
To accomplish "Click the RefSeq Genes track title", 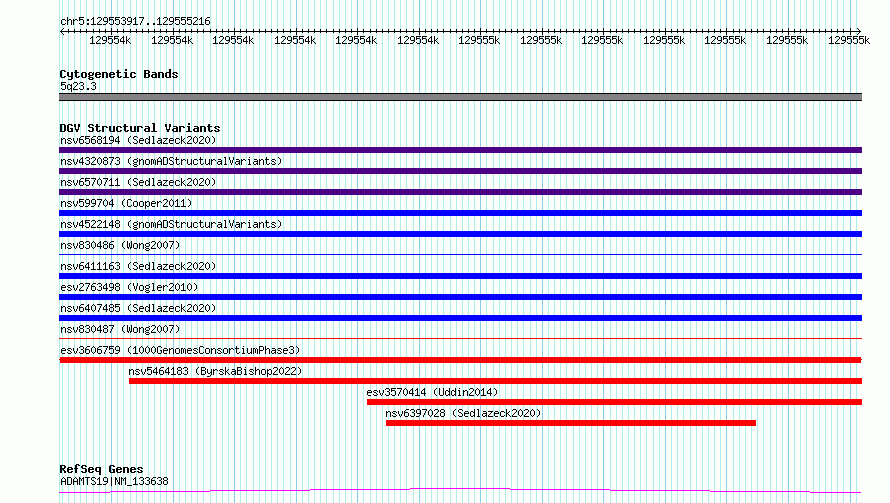I will click(101, 469).
